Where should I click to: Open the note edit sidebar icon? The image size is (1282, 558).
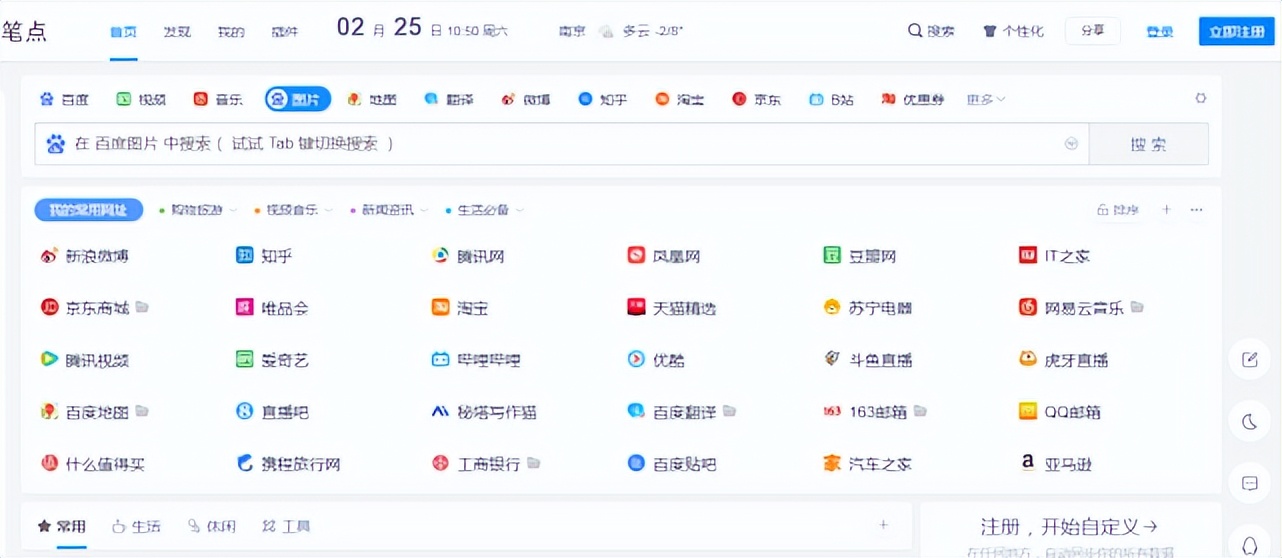click(x=1250, y=360)
